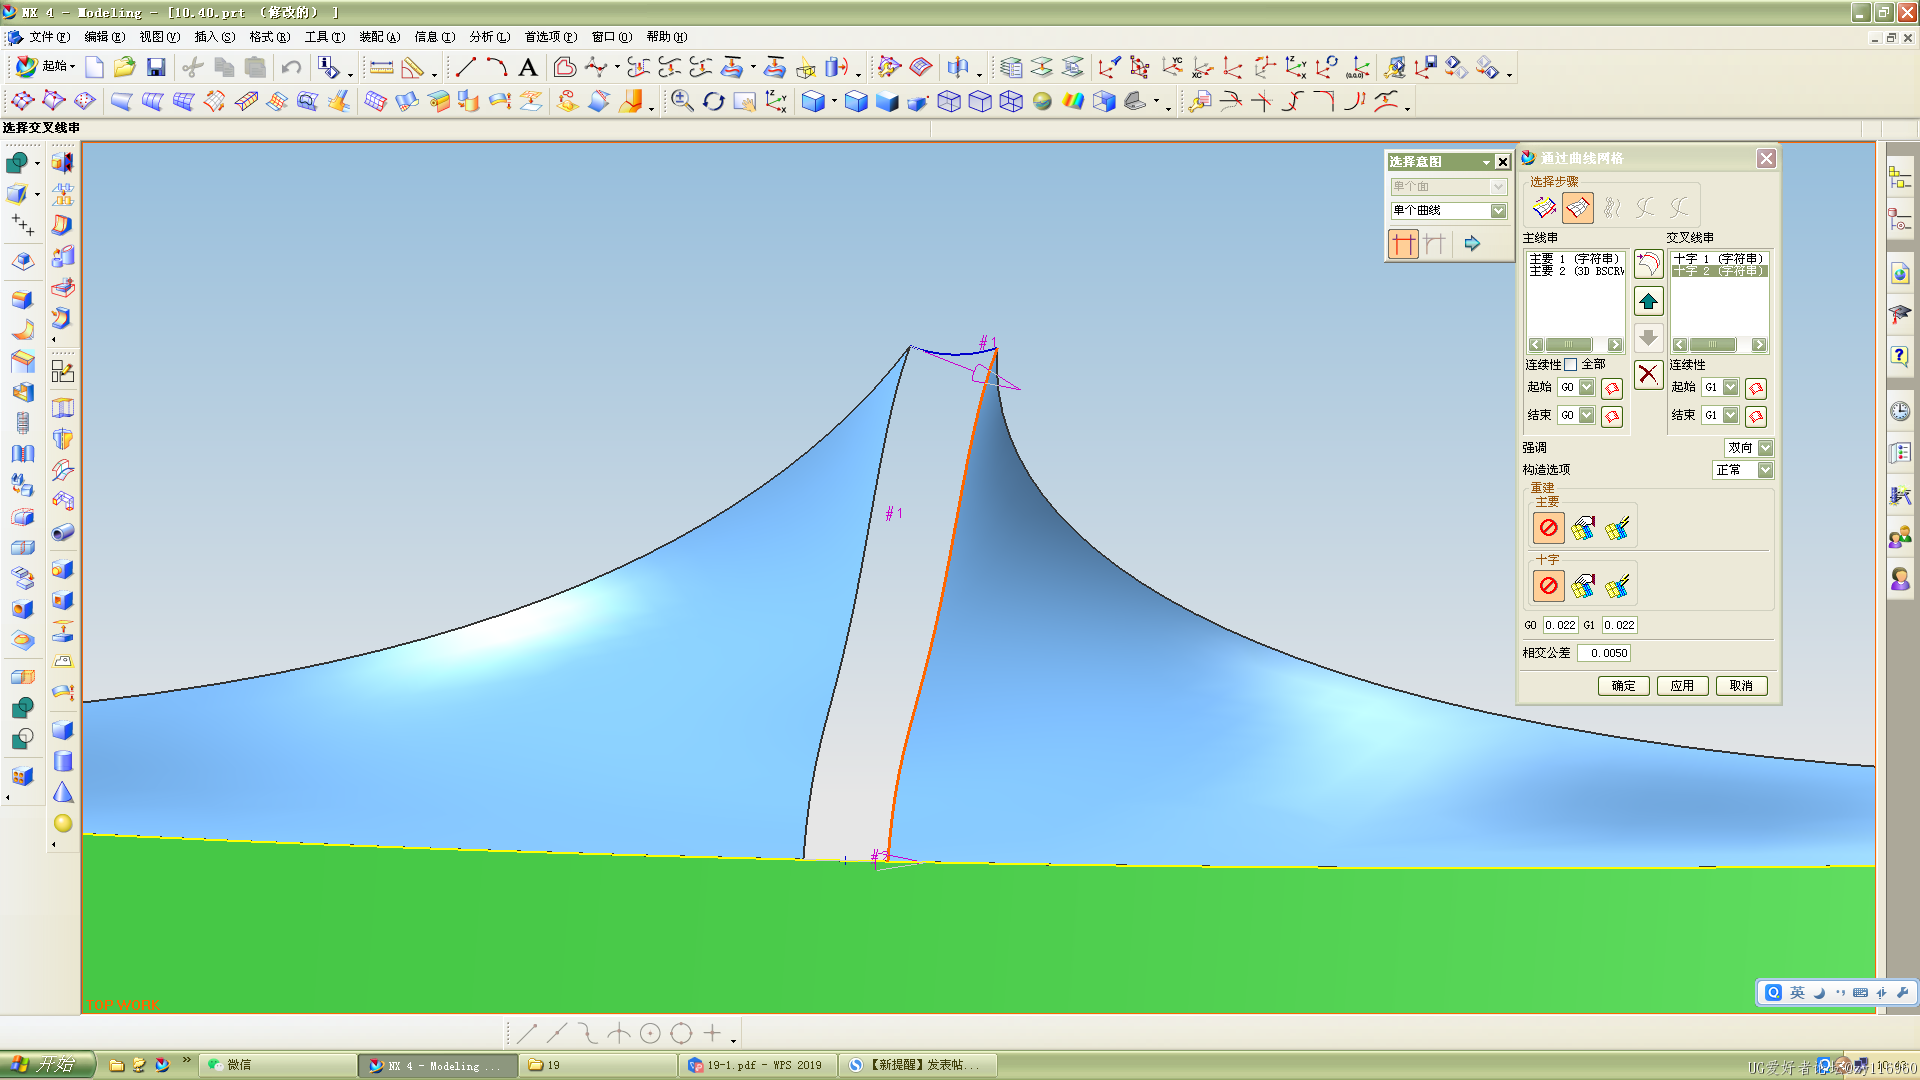Select '十字 2' in the cross string list
Image resolution: width=1920 pixels, height=1080 pixels.
pyautogui.click(x=1719, y=271)
